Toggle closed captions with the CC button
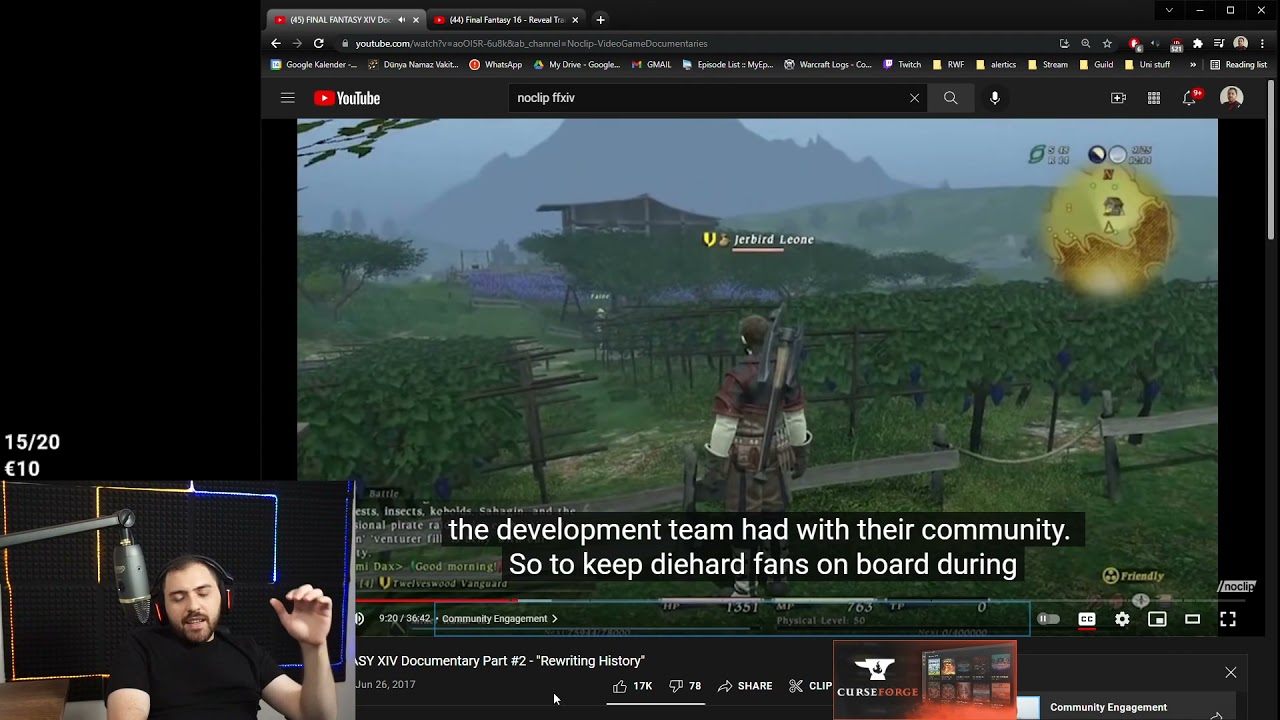1280x720 pixels. 1087,619
